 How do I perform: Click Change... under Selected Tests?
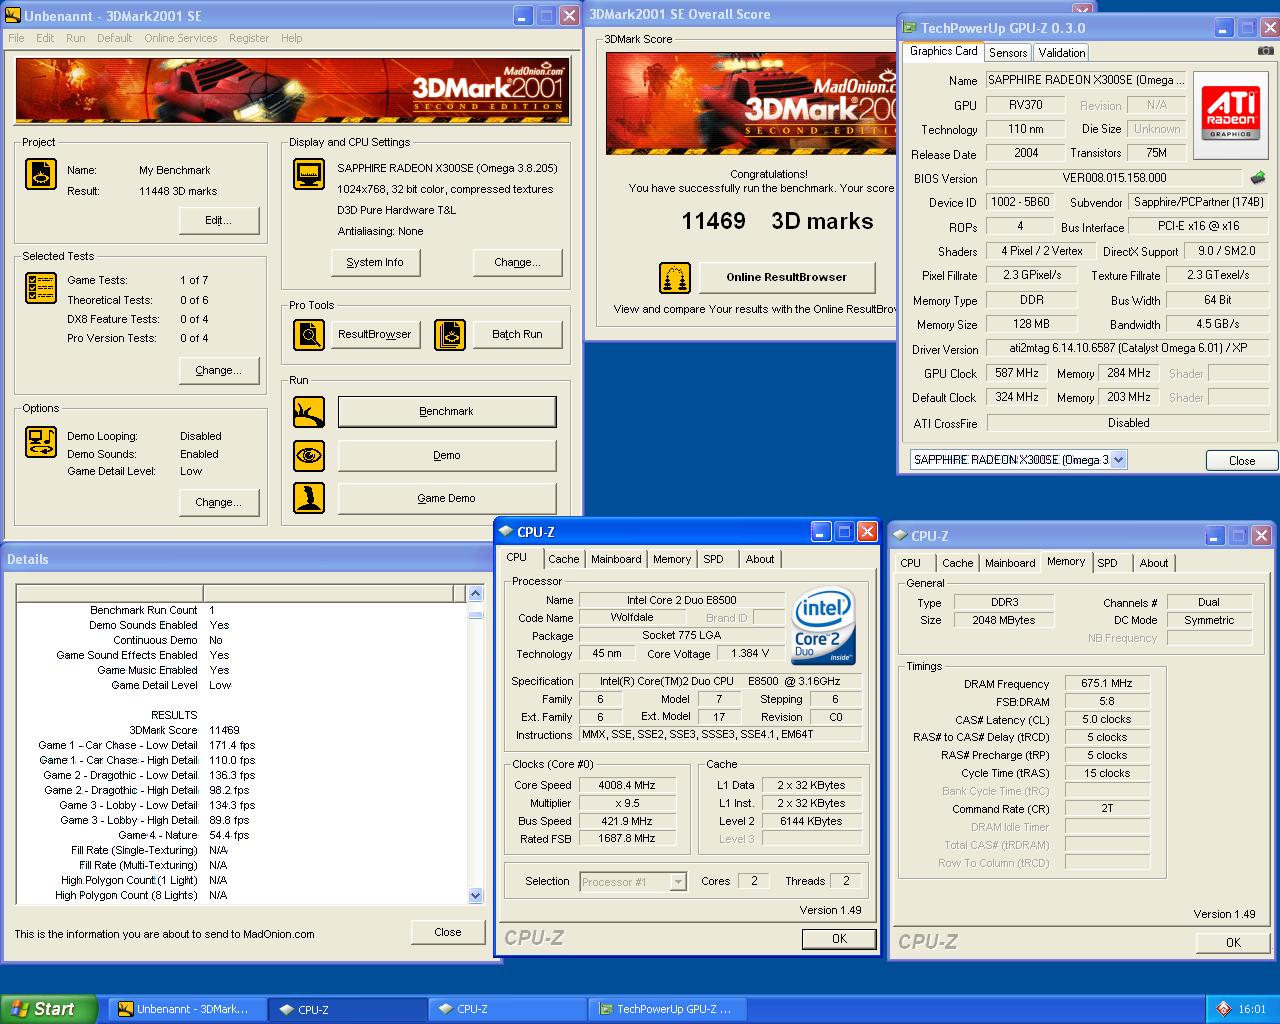click(x=218, y=370)
